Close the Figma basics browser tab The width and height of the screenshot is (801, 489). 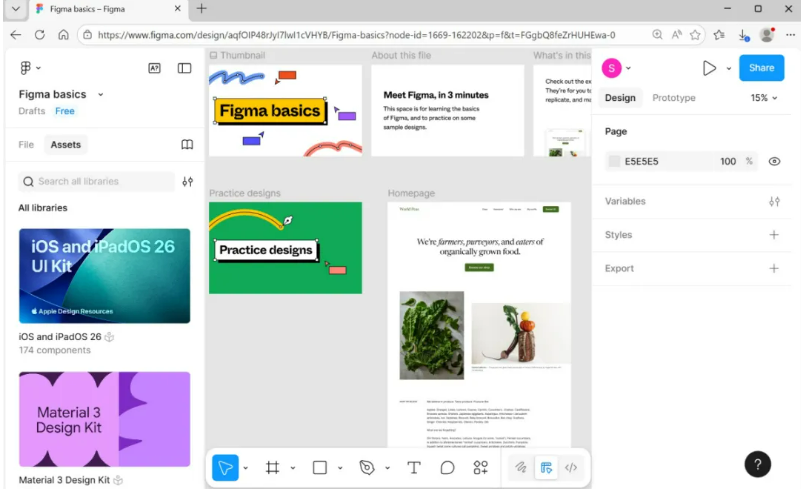pyautogui.click(x=177, y=9)
